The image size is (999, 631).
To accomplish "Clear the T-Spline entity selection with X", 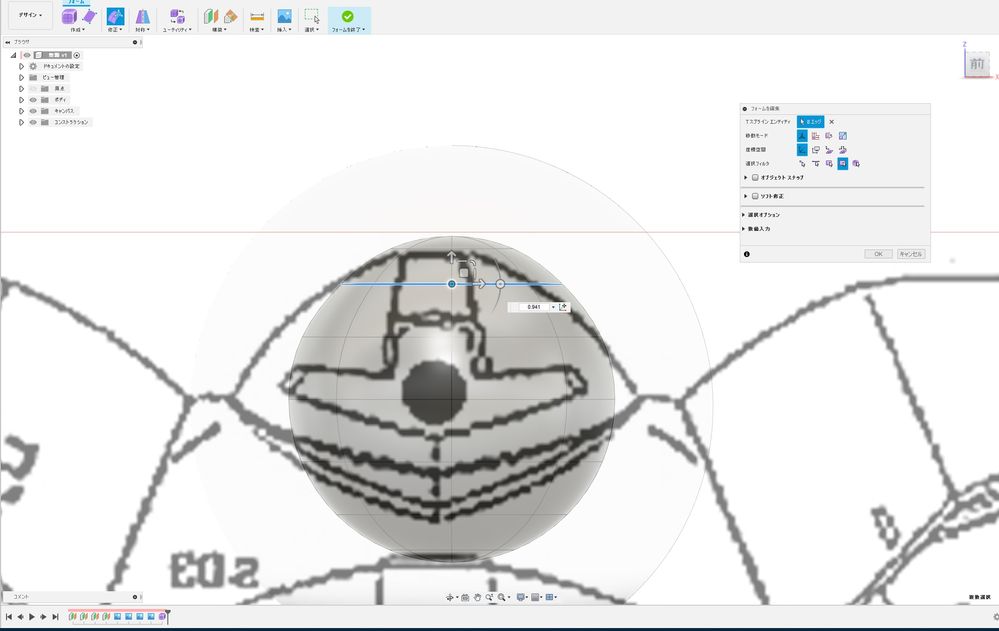I will coord(831,122).
